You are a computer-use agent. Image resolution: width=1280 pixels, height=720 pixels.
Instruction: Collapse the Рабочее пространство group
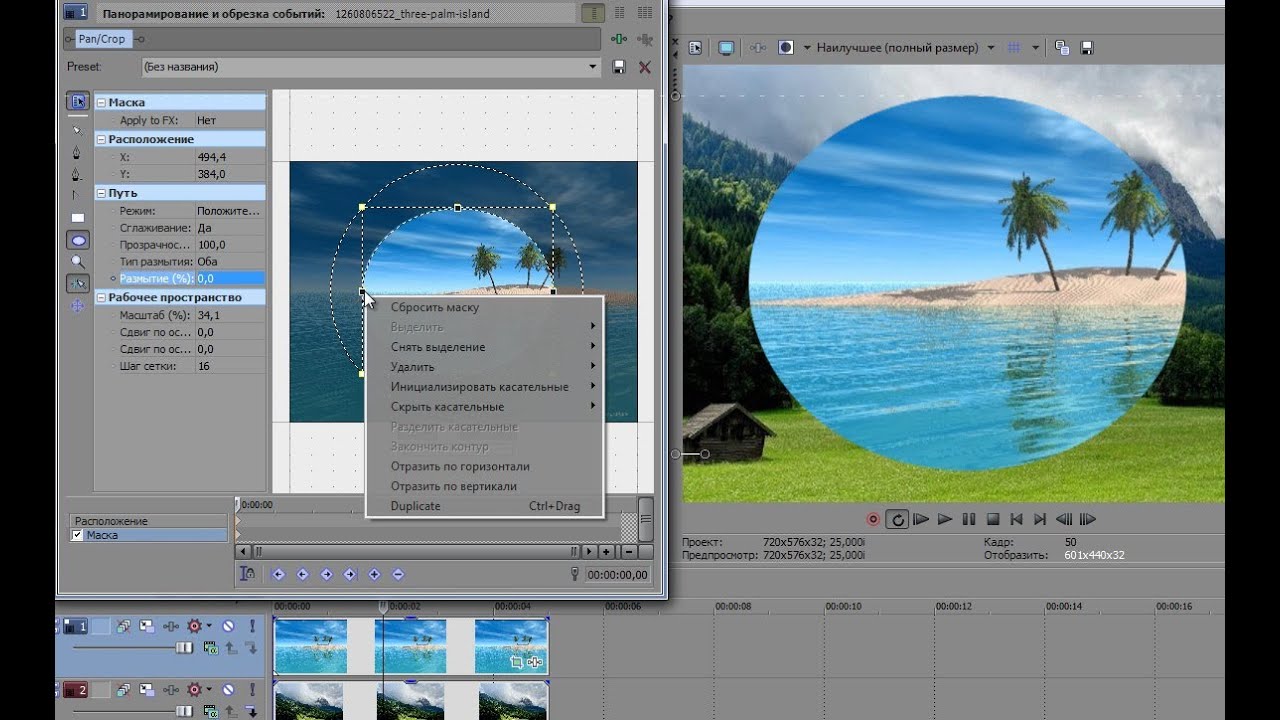tap(101, 297)
